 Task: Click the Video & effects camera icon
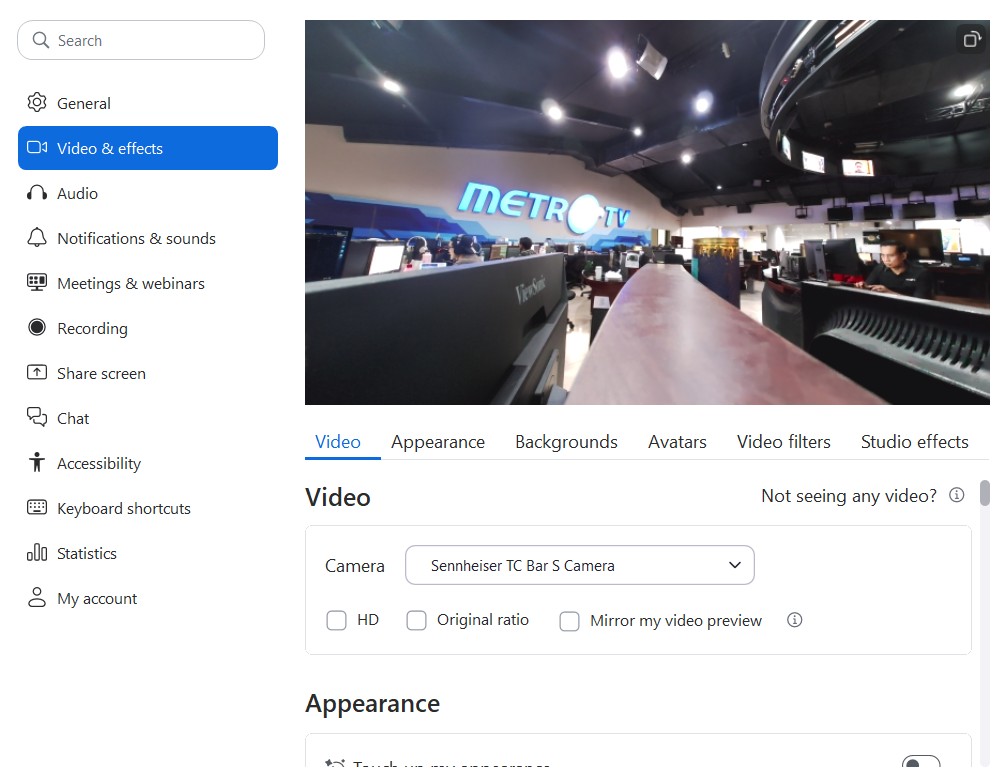coord(37,148)
